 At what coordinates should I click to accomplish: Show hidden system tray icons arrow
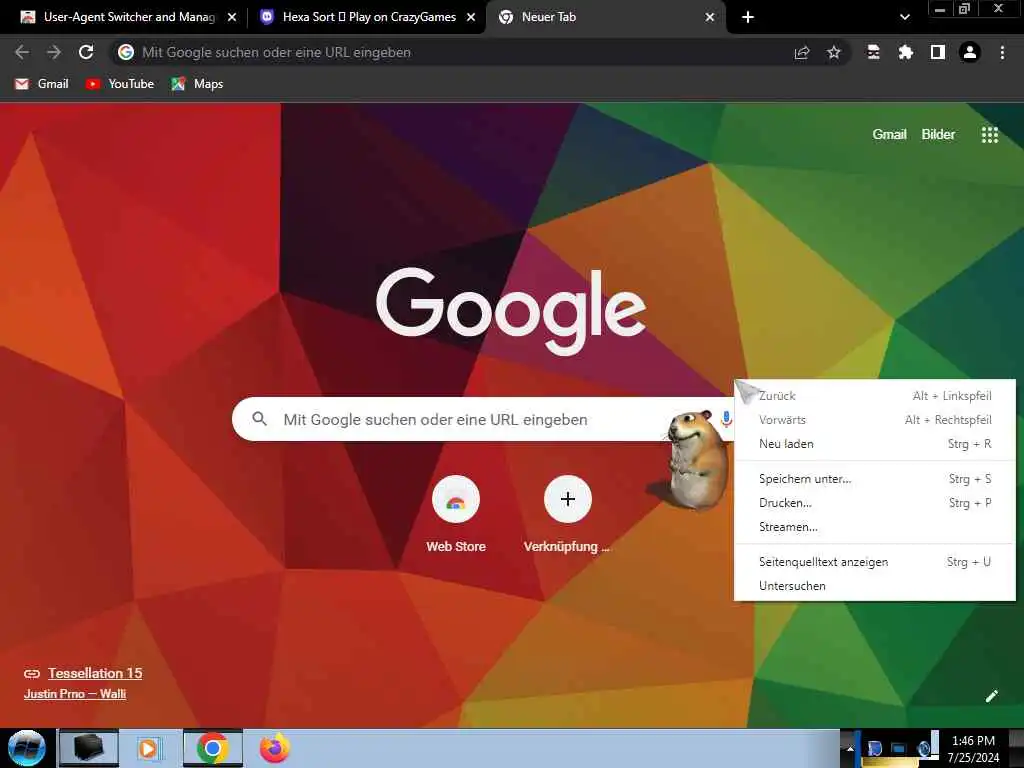pyautogui.click(x=849, y=748)
